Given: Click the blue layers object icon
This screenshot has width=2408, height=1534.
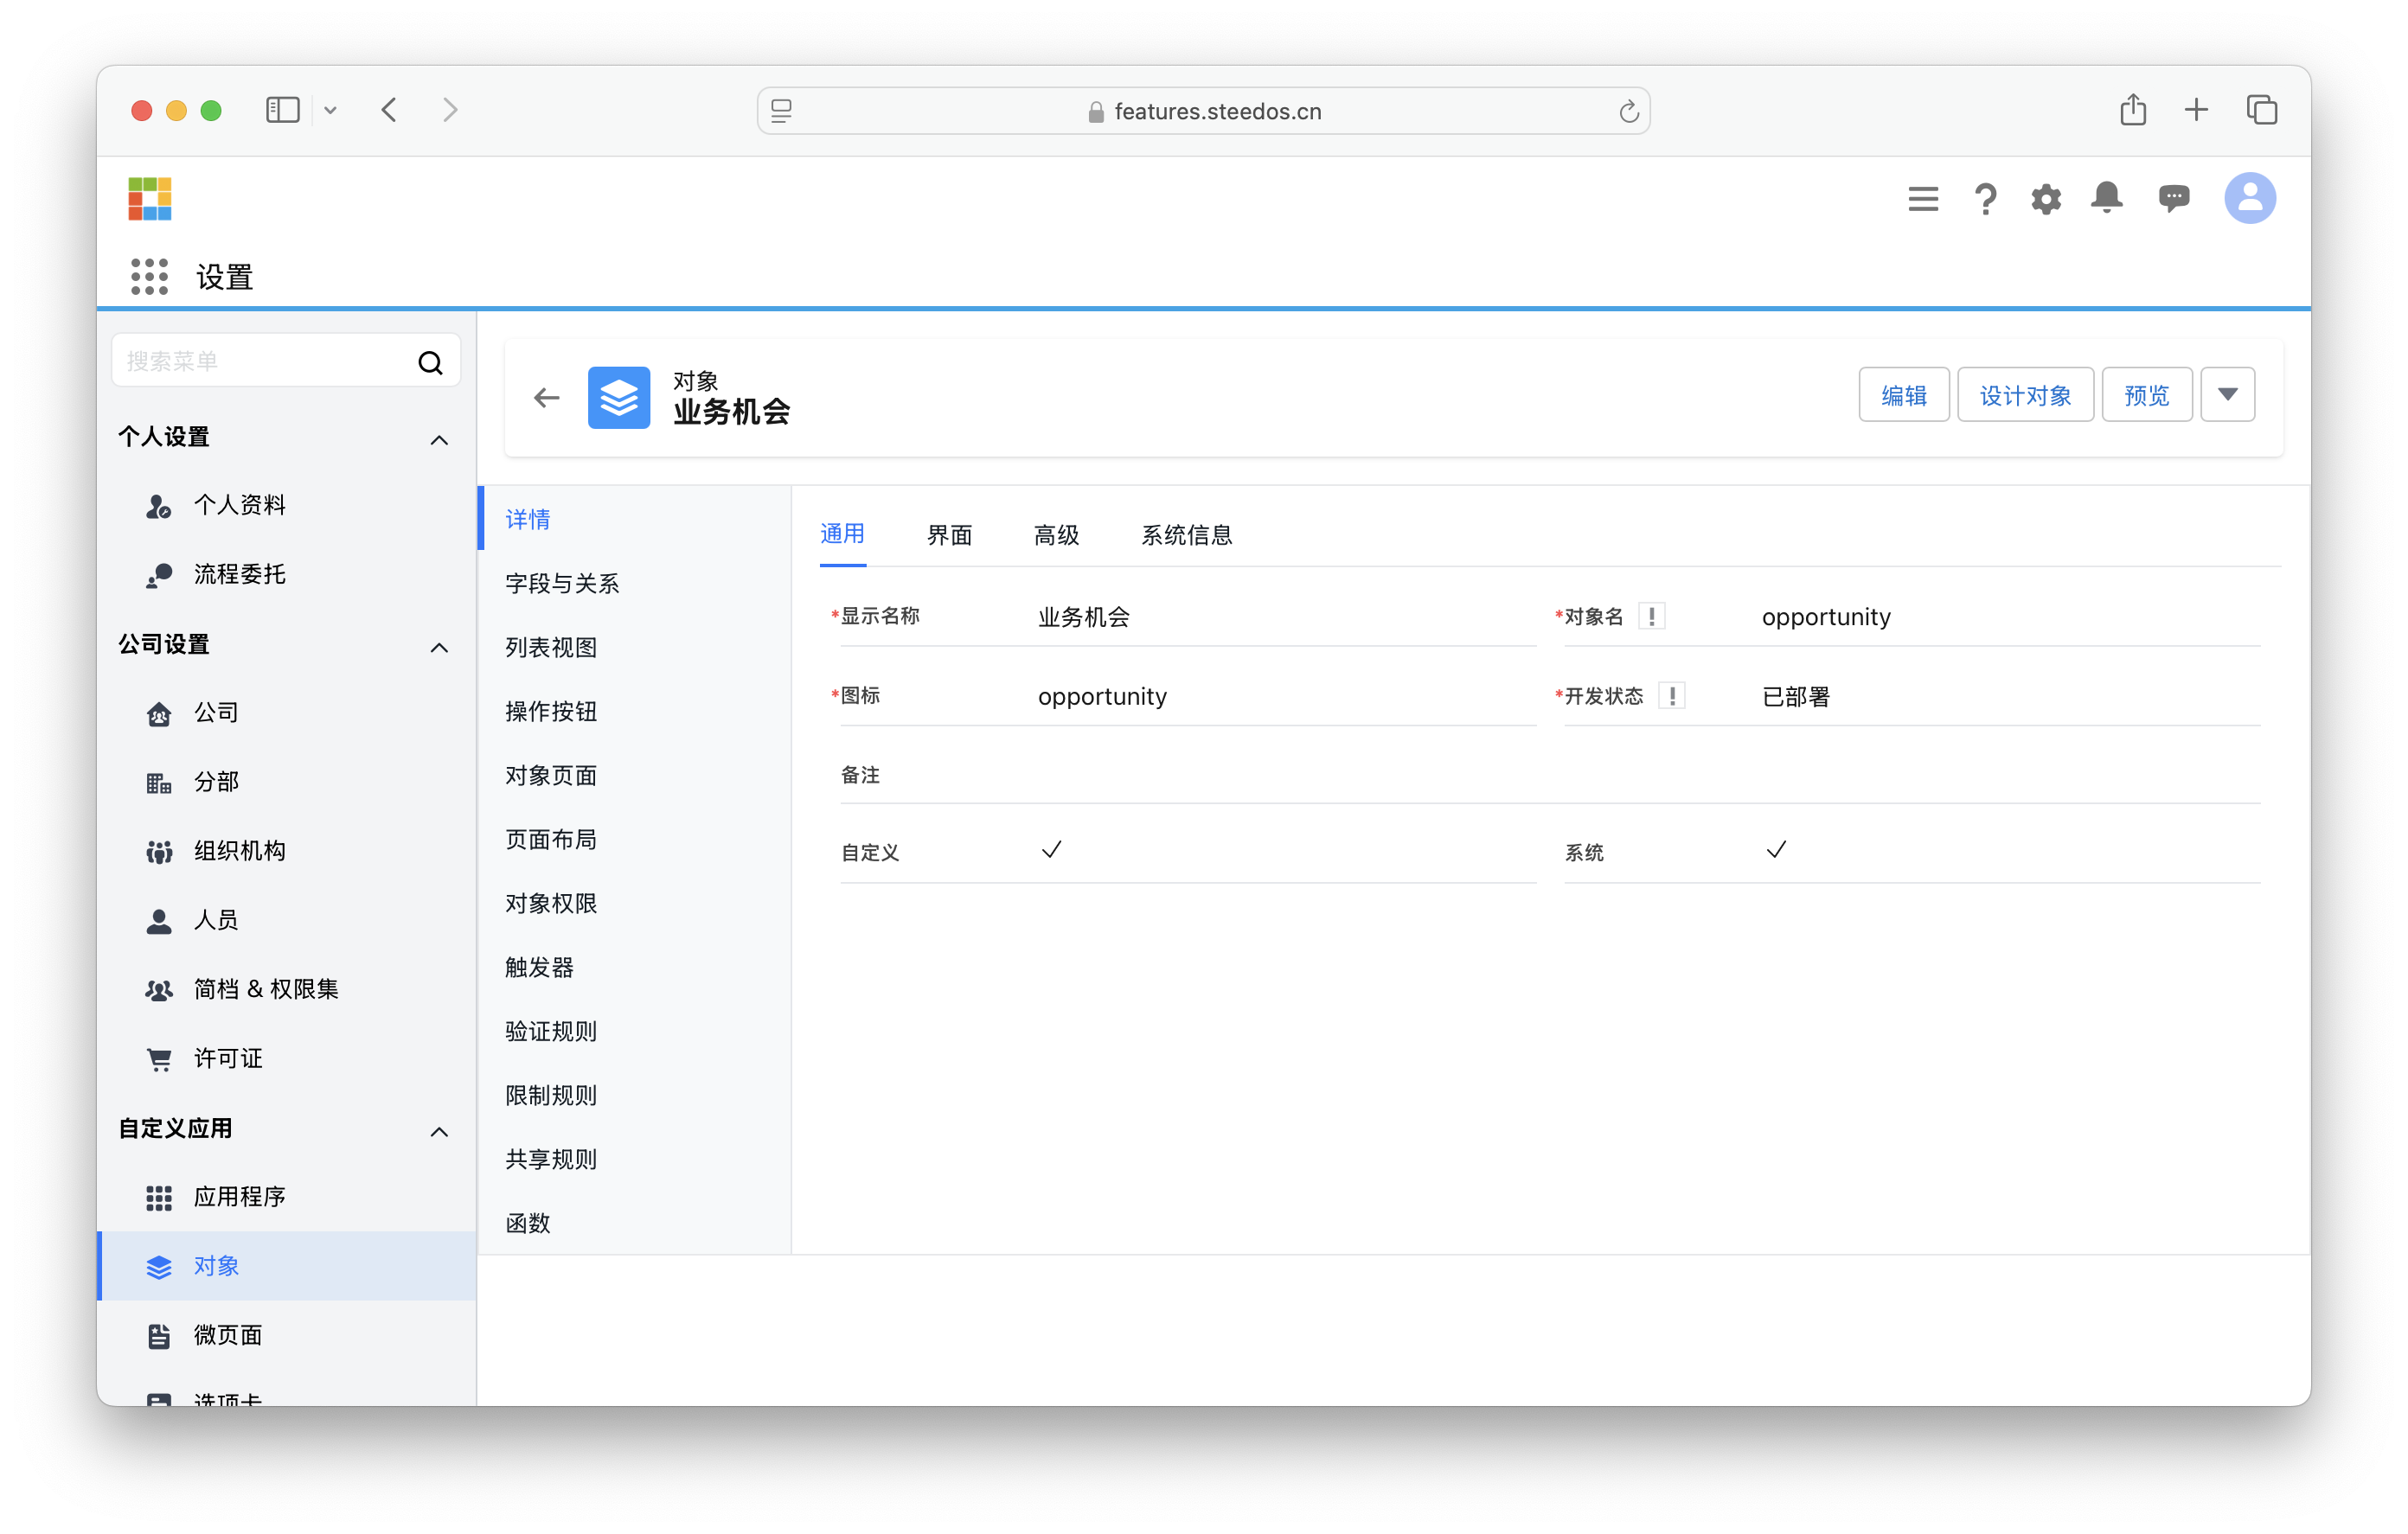Looking at the screenshot, I should click(x=619, y=397).
